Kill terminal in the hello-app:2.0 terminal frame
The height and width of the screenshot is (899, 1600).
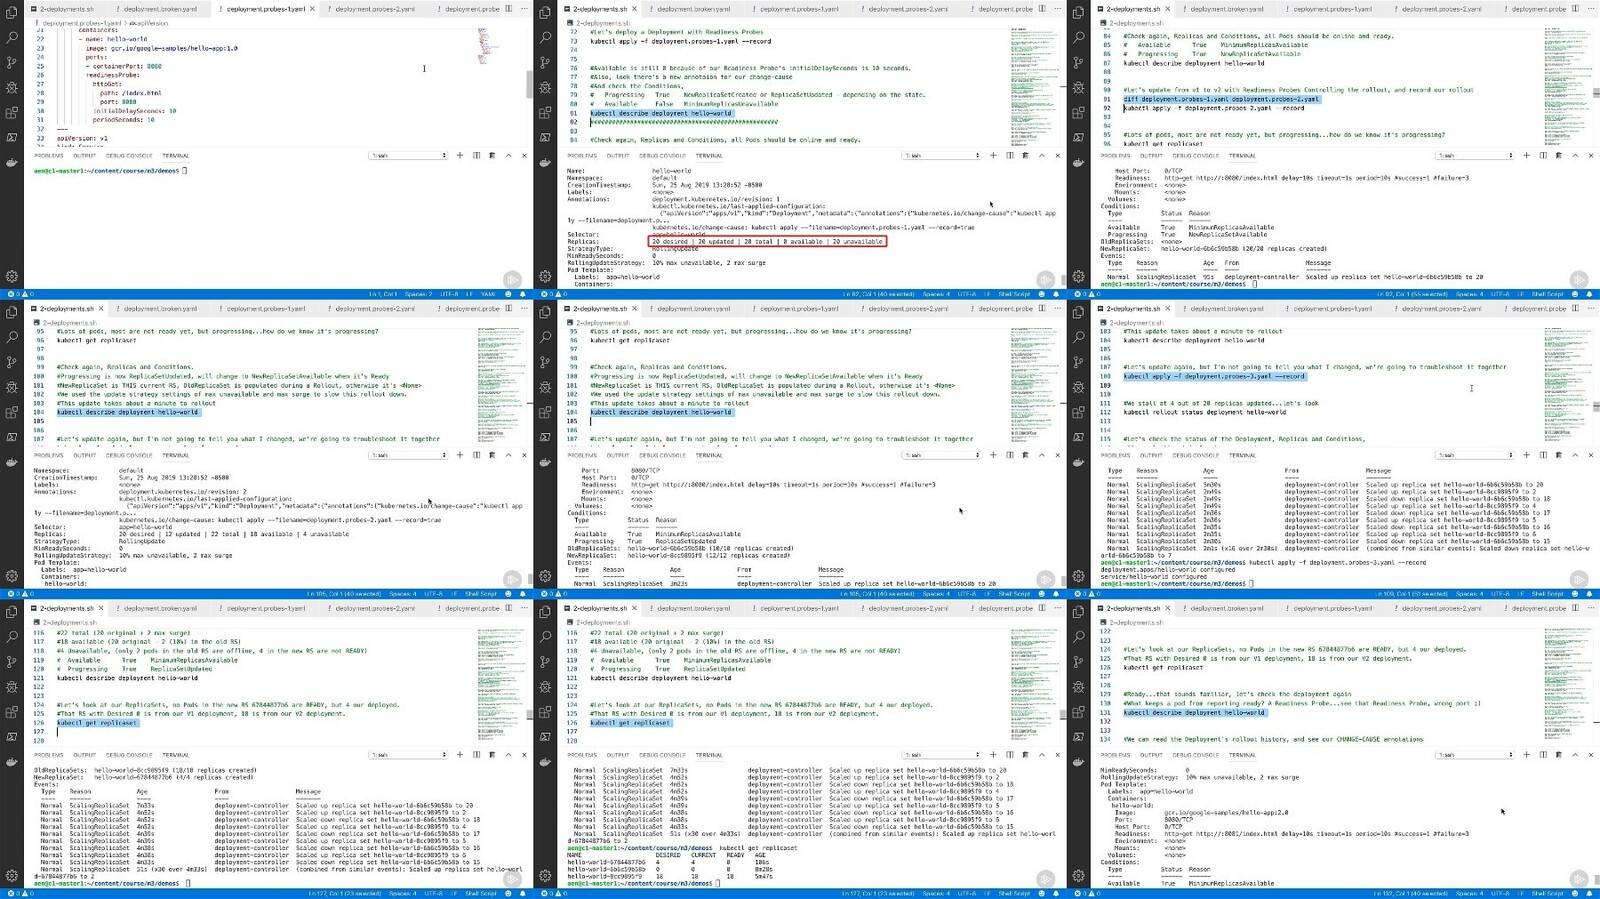[1558, 755]
